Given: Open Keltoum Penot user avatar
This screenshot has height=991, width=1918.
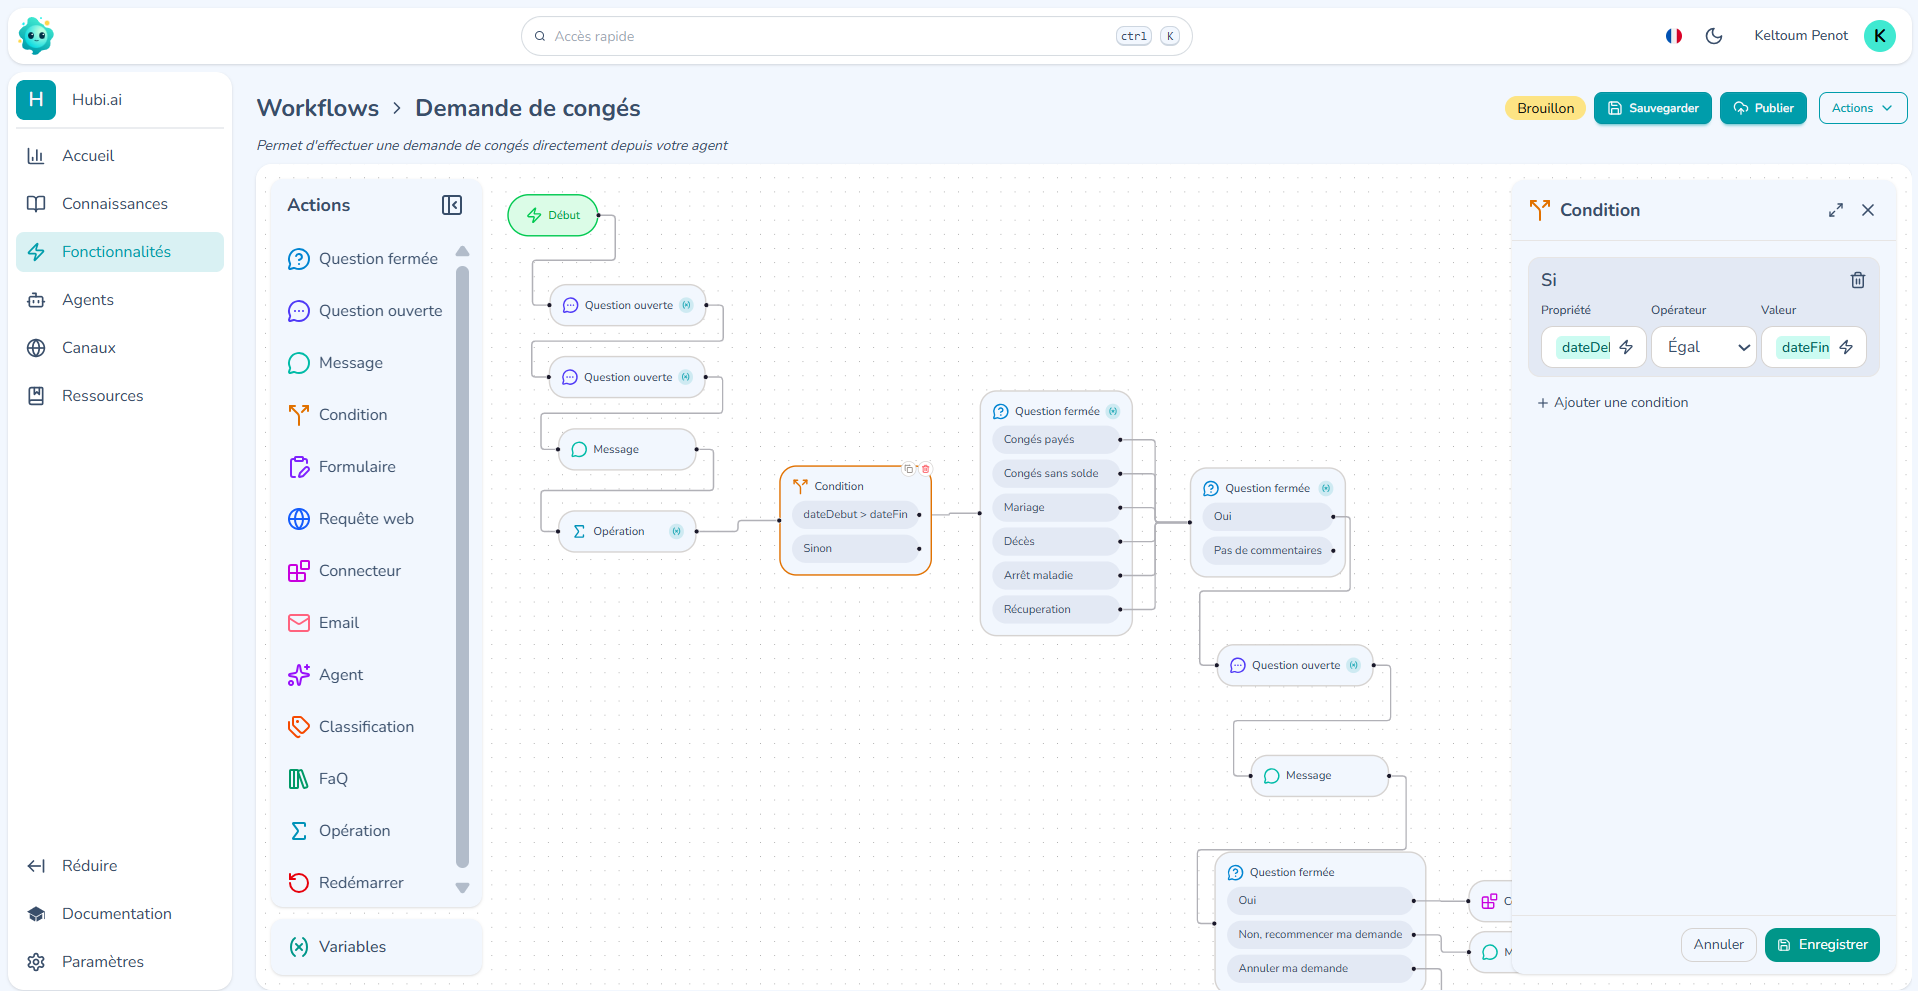Looking at the screenshot, I should 1880,36.
